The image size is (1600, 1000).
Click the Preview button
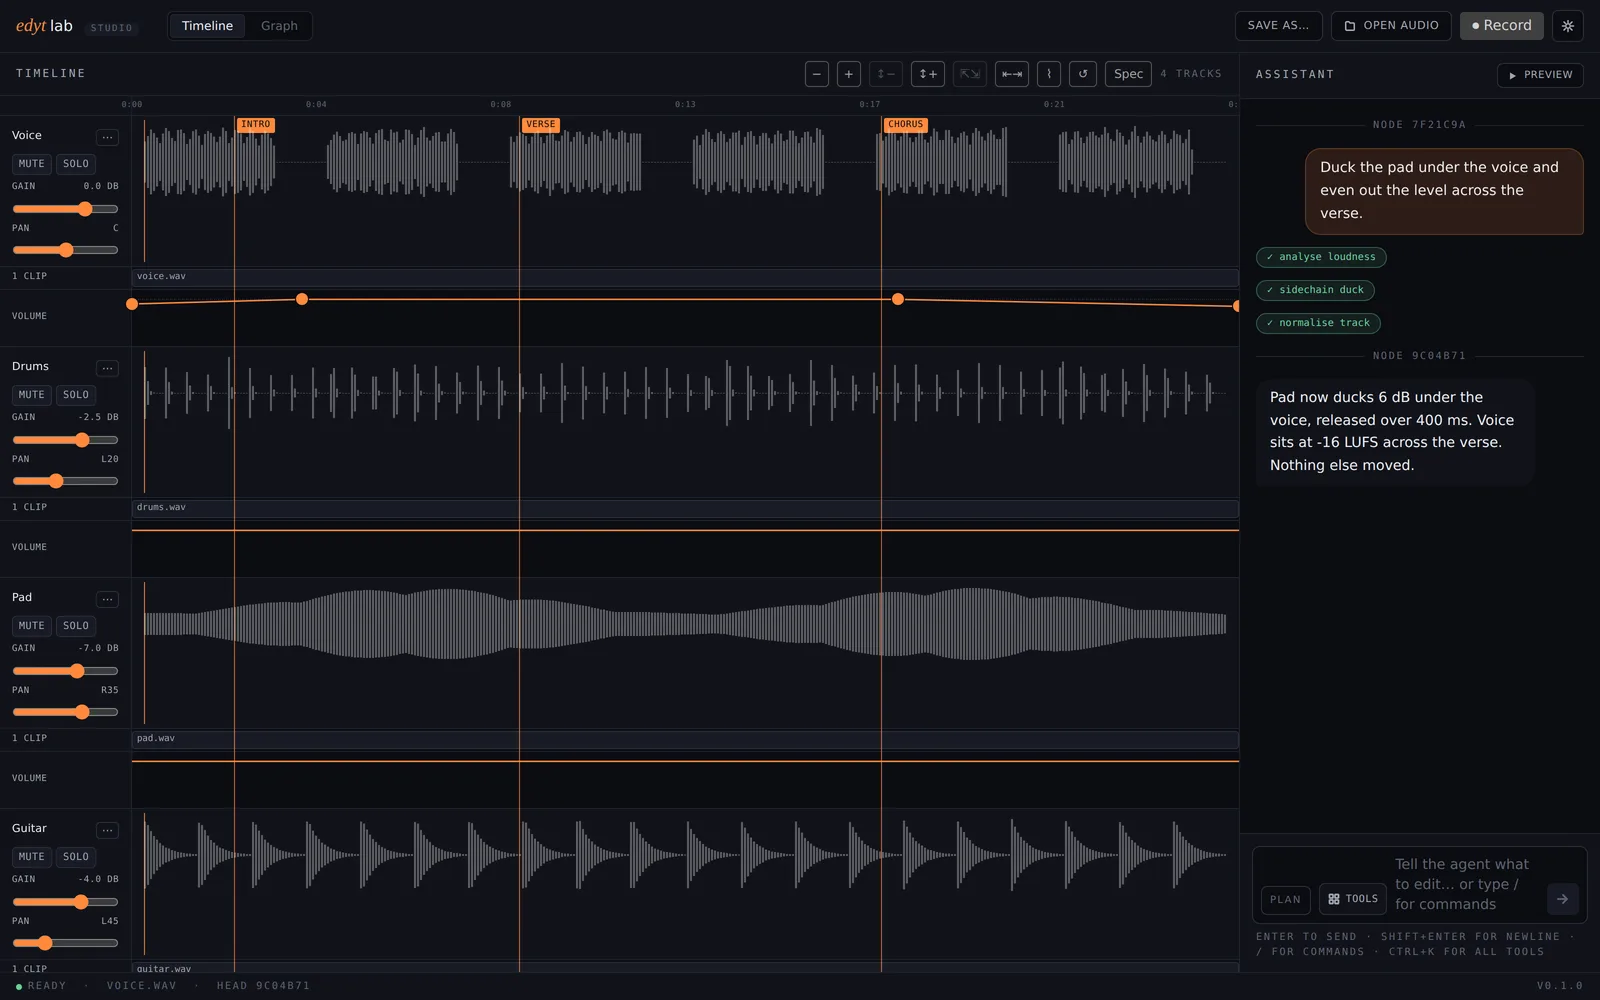click(1540, 75)
